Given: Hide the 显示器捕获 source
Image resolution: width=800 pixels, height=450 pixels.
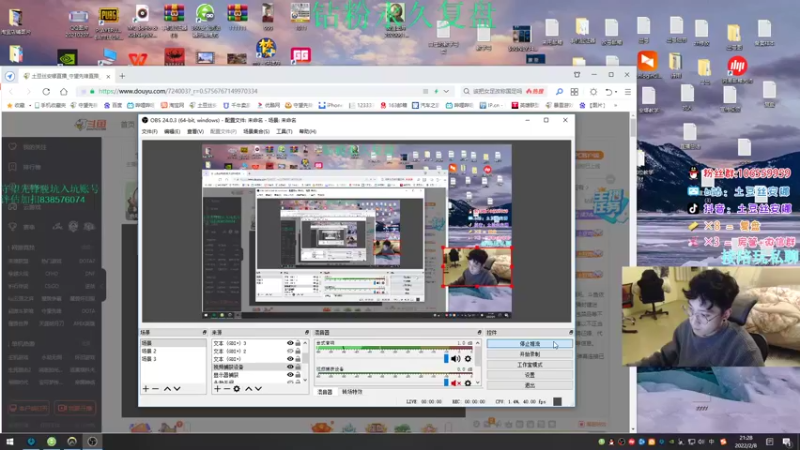Looking at the screenshot, I should [x=290, y=375].
